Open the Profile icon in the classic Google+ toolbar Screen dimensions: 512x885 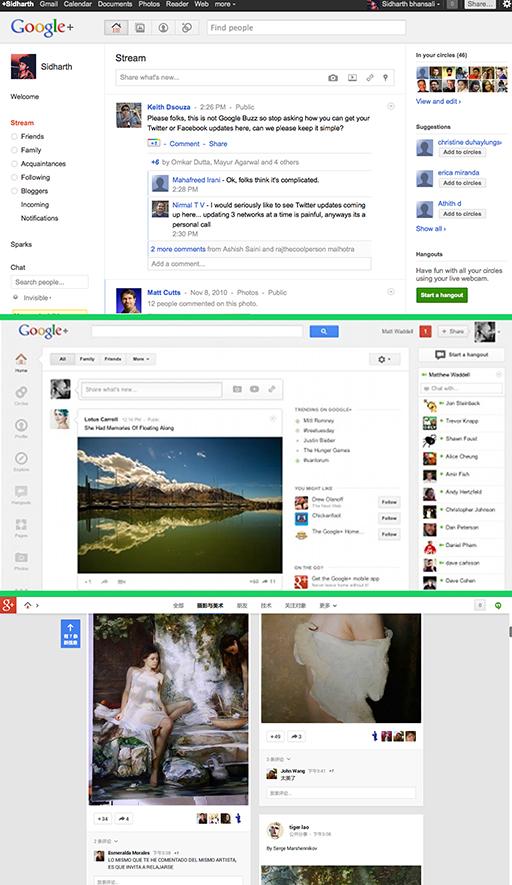[x=163, y=28]
